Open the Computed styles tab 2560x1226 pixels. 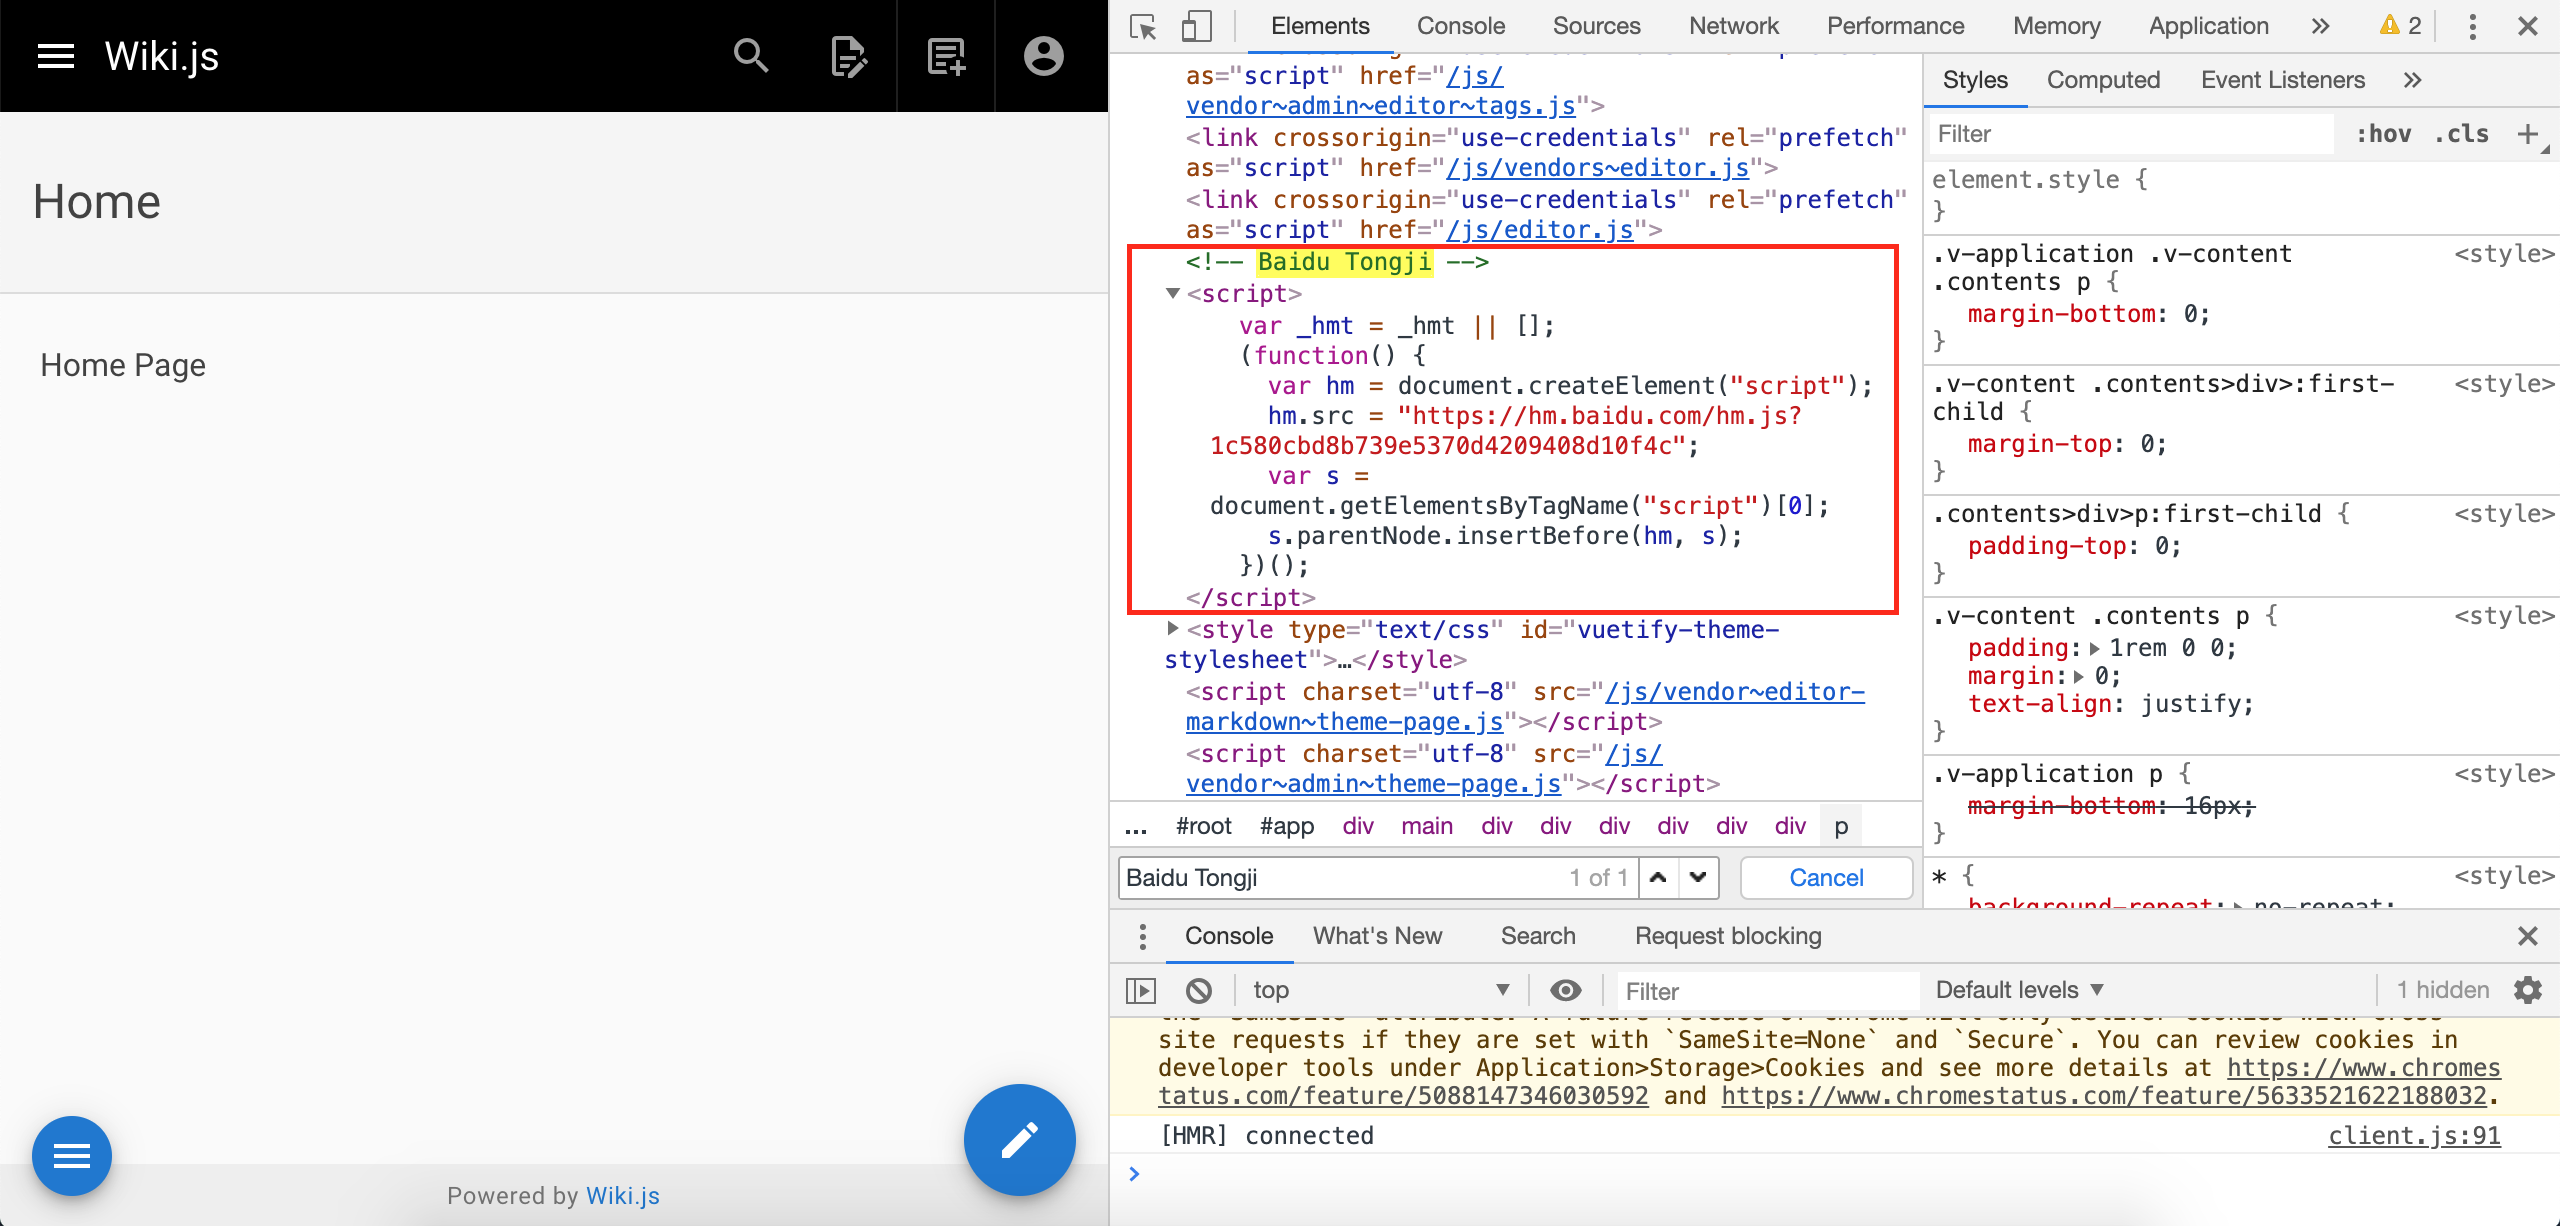coord(2103,80)
